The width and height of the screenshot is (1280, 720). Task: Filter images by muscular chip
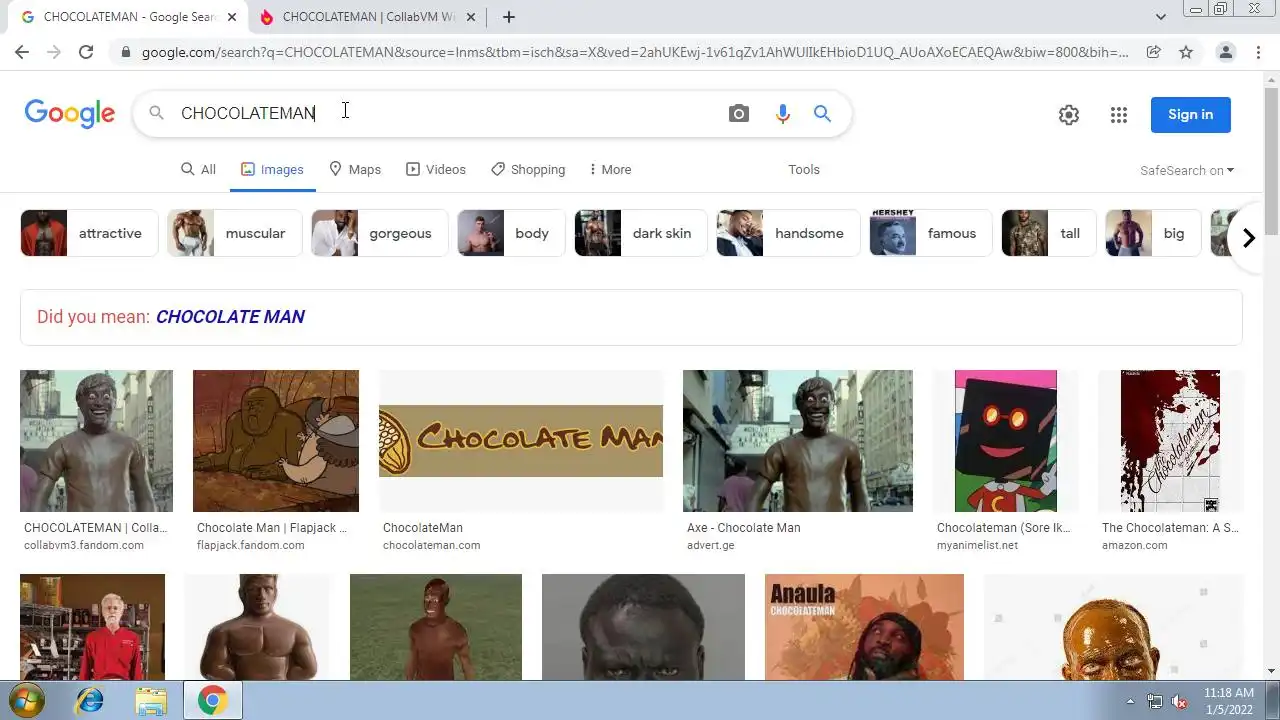(x=234, y=233)
